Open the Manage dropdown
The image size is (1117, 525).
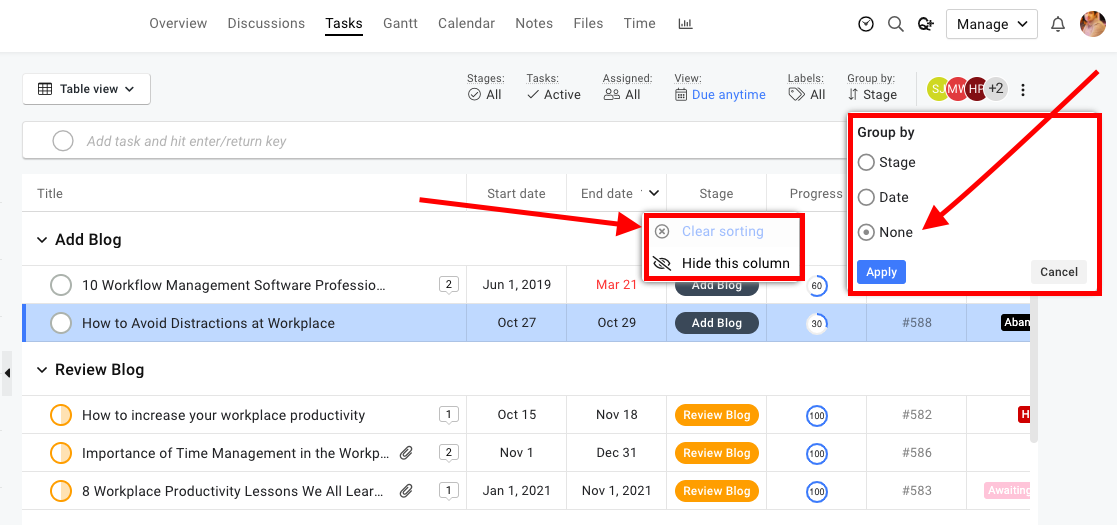pyautogui.click(x=991, y=24)
